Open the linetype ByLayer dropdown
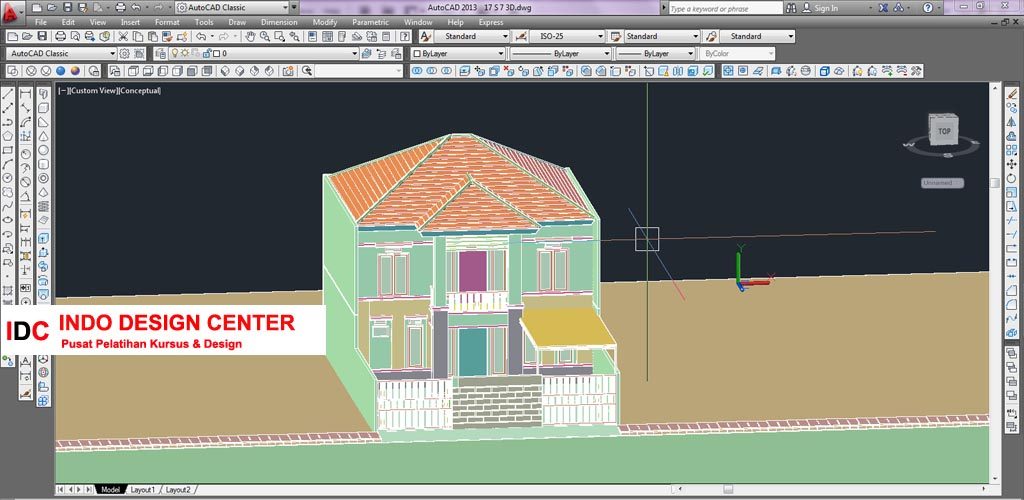Viewport: 1024px width, 500px height. (x=560, y=54)
